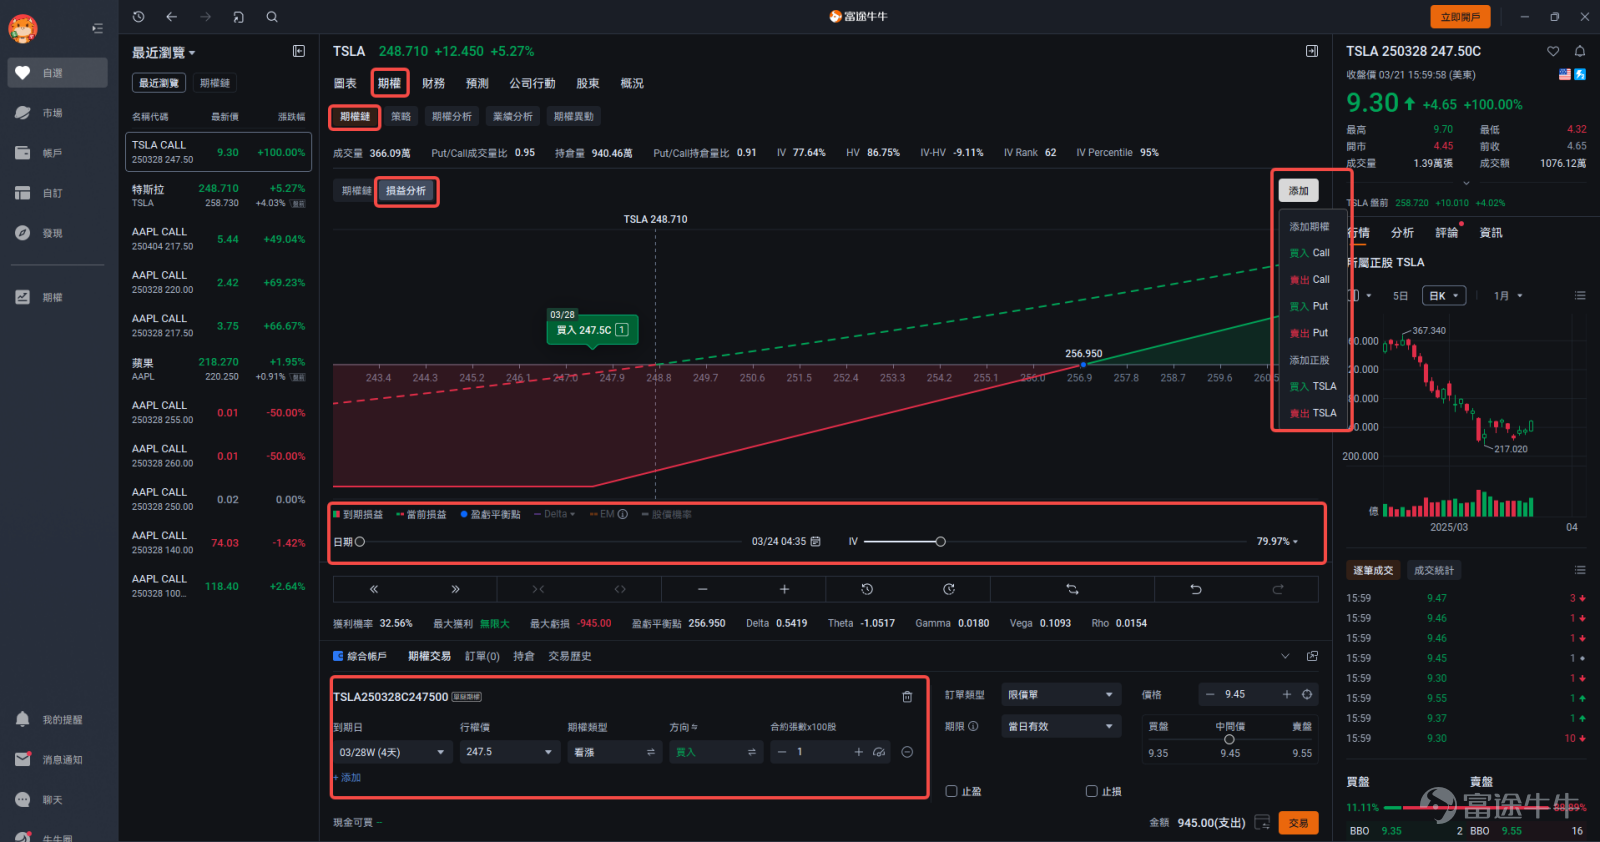This screenshot has width=1600, height=842.
Task: Expand the right quote panel icon
Action: 1312,51
